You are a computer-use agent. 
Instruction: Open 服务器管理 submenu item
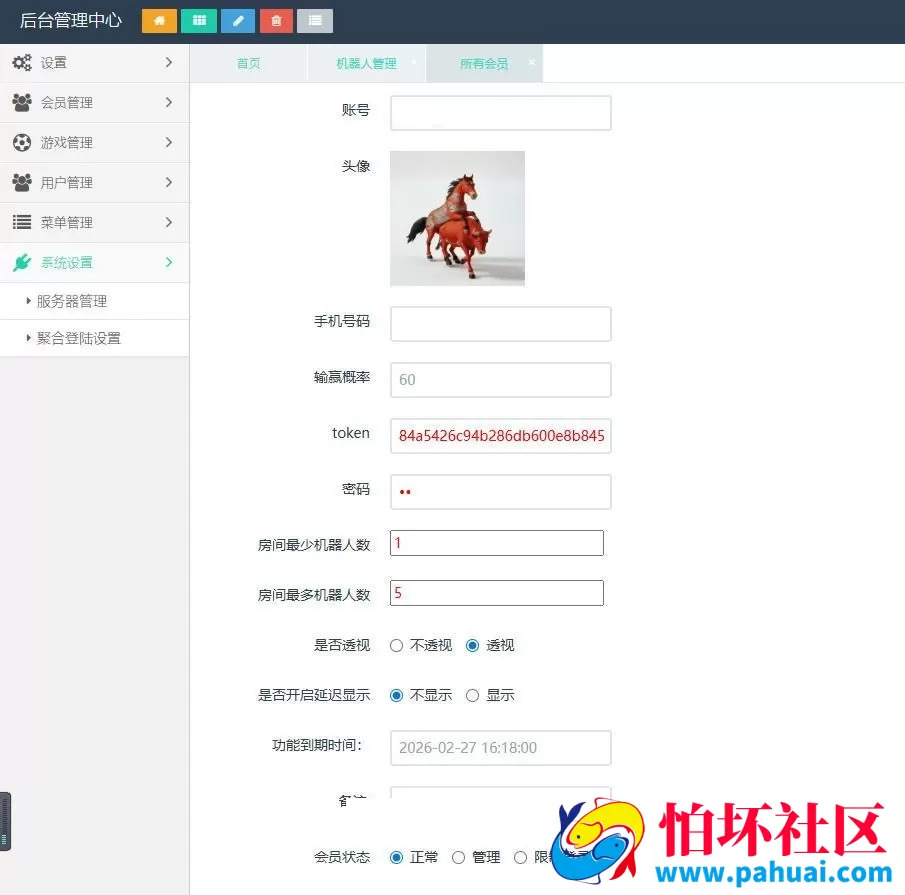[95, 301]
